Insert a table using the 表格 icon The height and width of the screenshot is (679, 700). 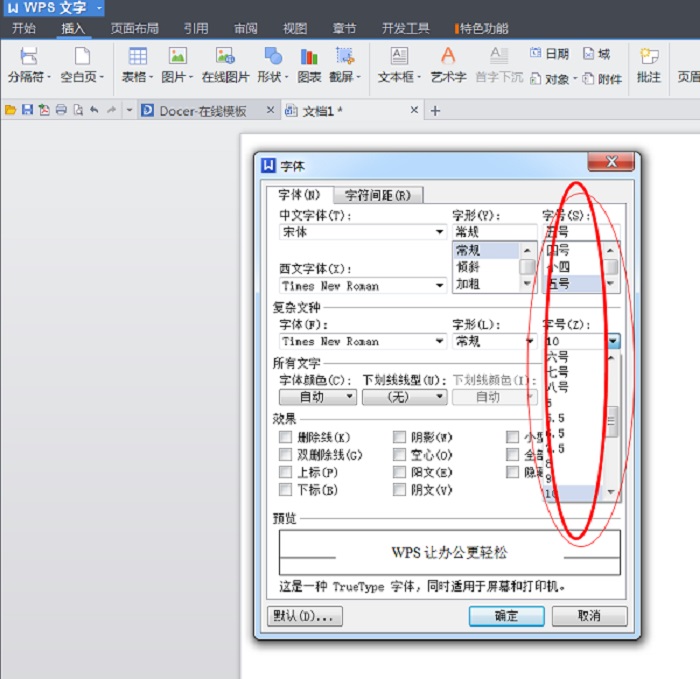click(x=137, y=58)
